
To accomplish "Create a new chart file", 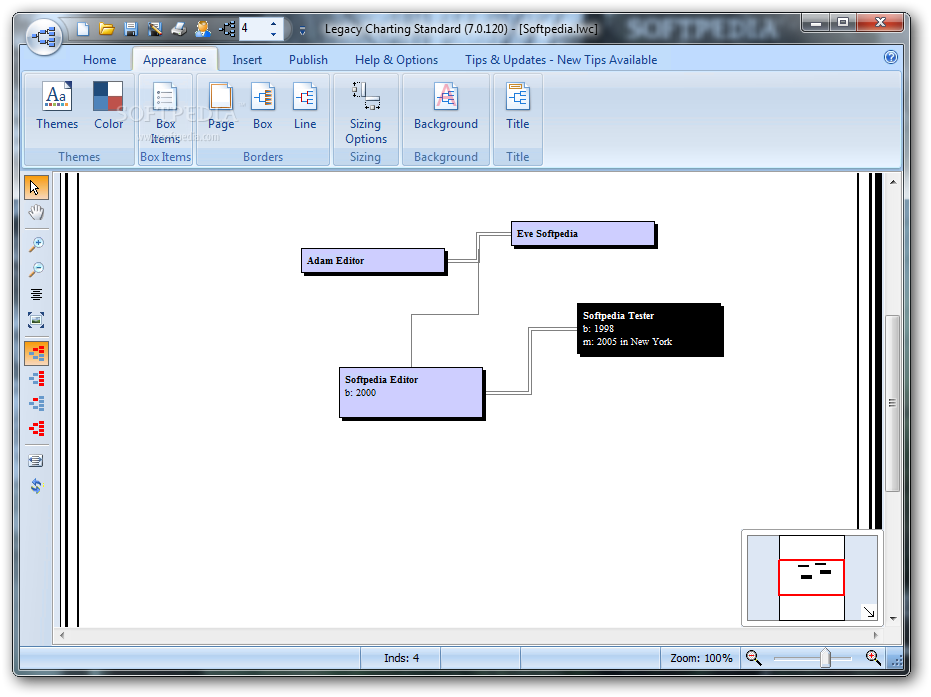I will tap(83, 28).
